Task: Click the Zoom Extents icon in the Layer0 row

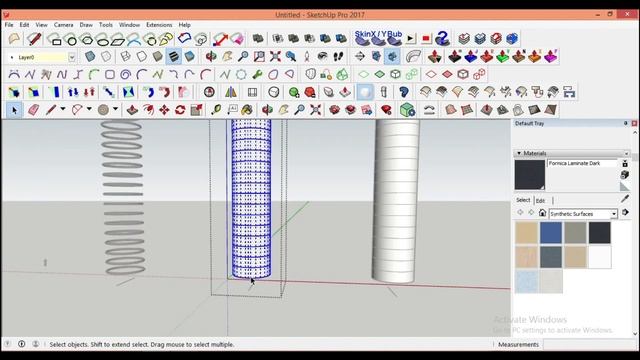Action: pyautogui.click(x=275, y=56)
